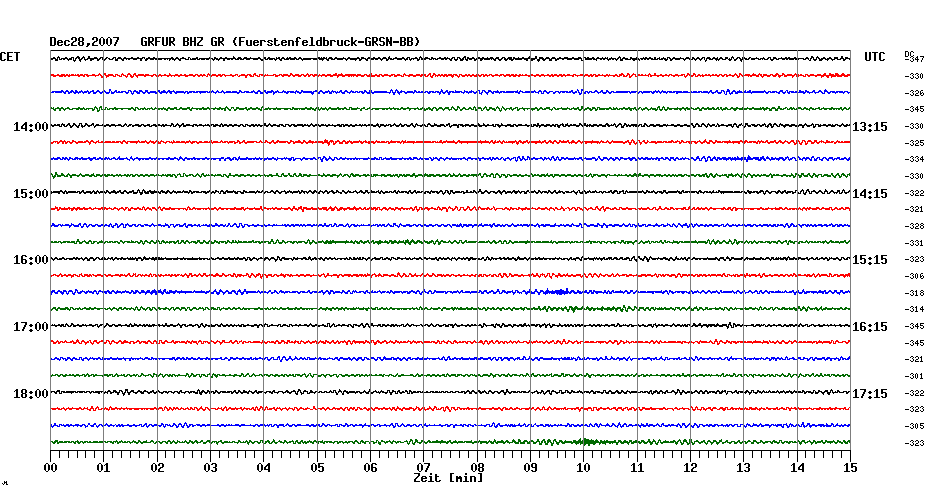This screenshot has height=494, width=930.
Task: Click the "17:00" CET time label
Action: [31, 327]
